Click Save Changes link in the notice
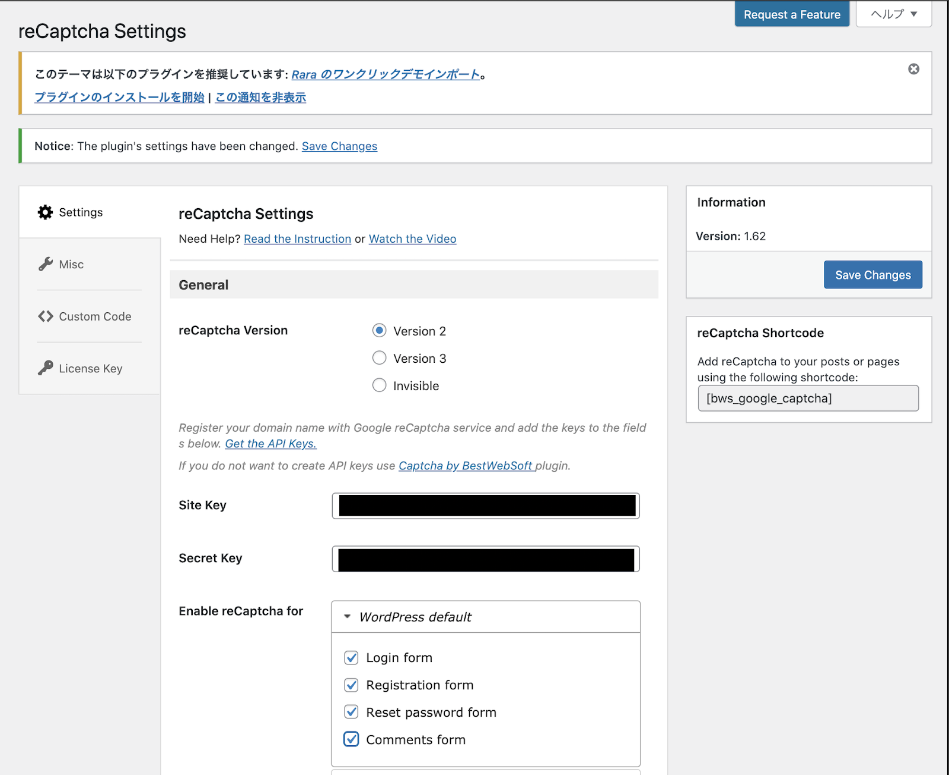949x775 pixels. click(x=340, y=146)
